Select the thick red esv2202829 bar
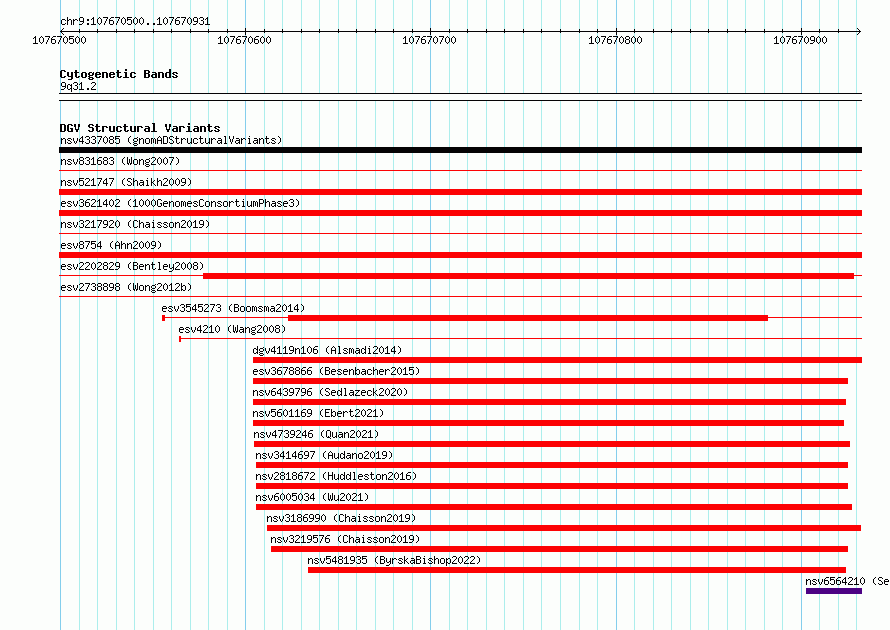 (528, 276)
